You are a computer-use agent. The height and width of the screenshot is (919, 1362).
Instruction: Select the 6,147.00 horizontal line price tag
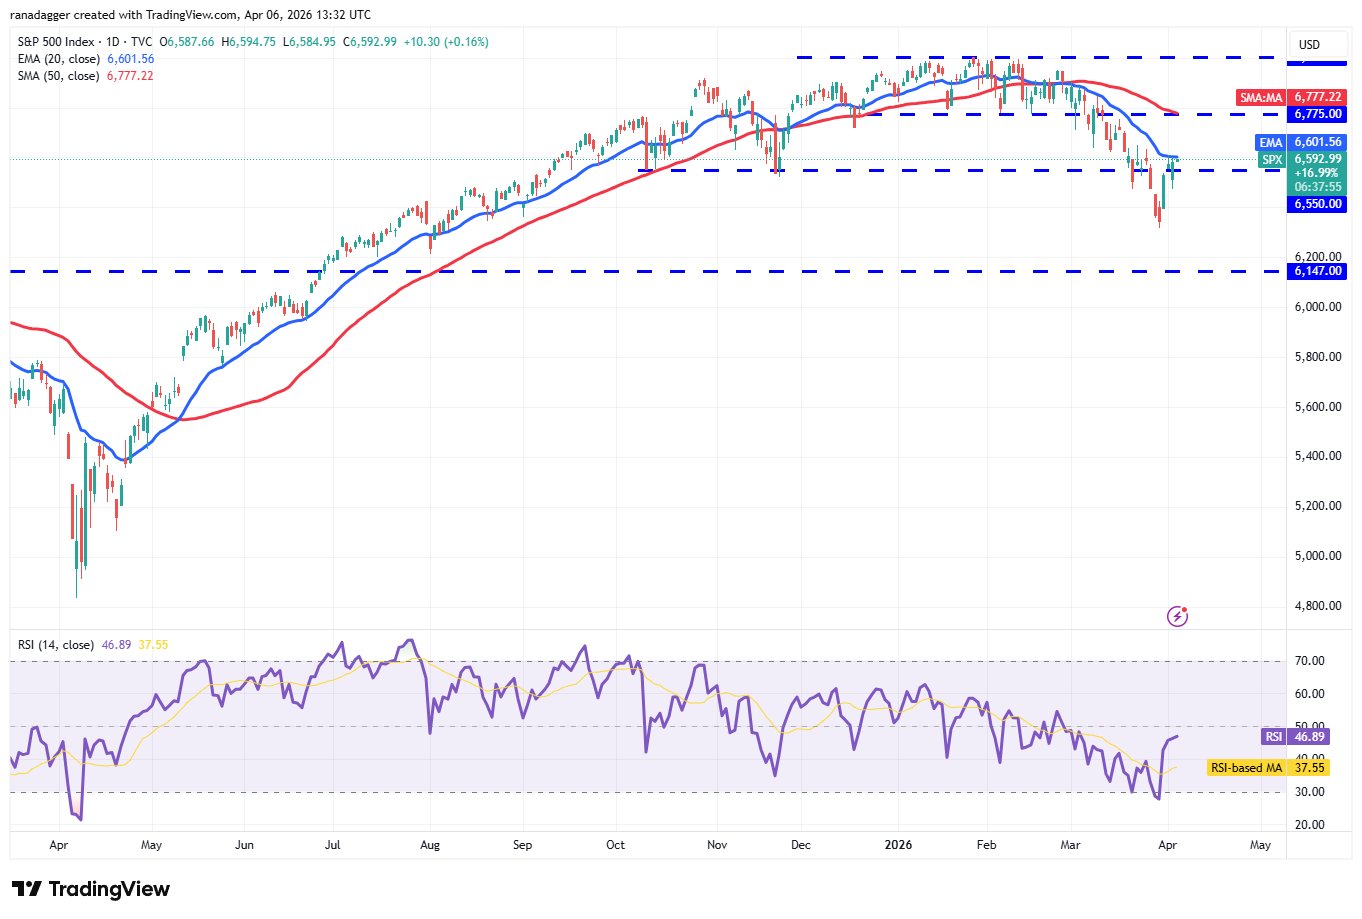click(1317, 271)
